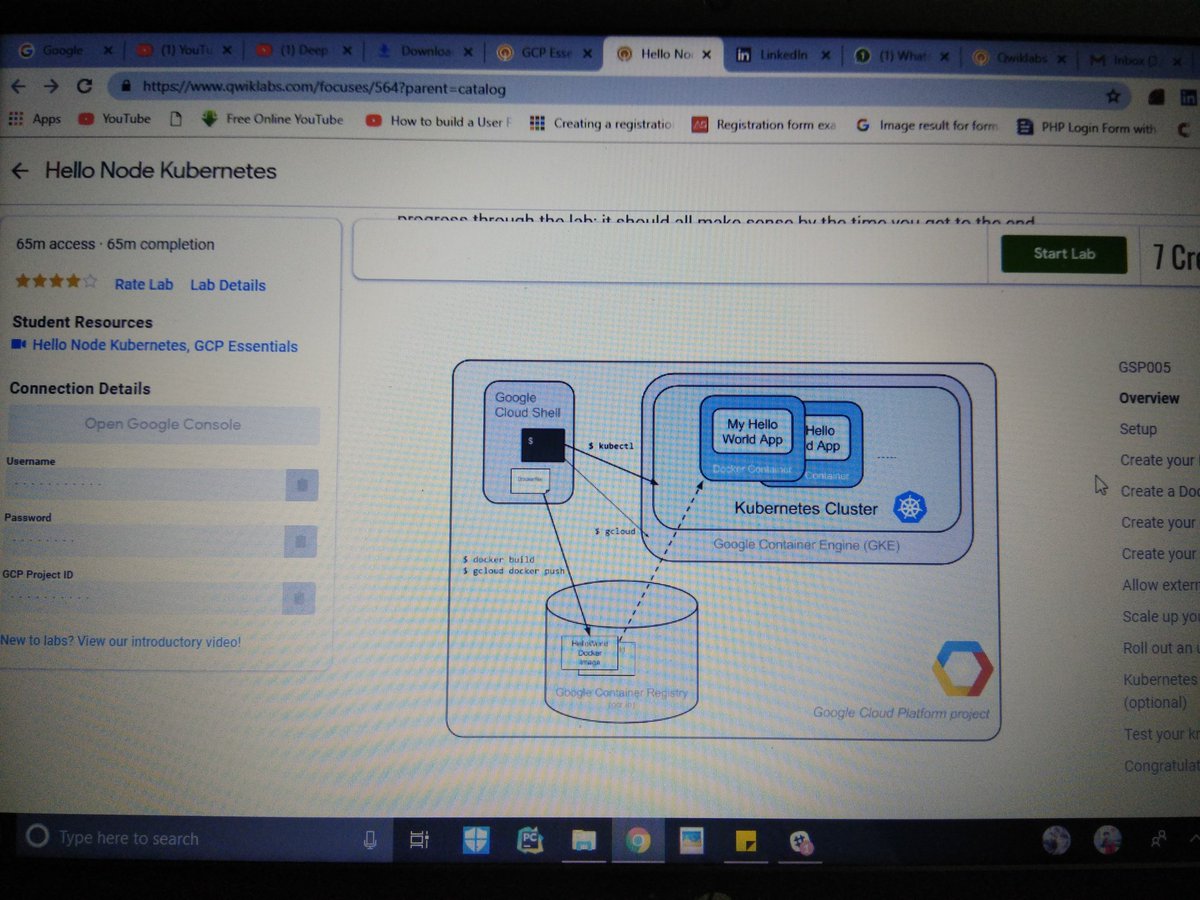1200x900 pixels.
Task: Copy the Username with the clipboard icon
Action: coord(301,486)
